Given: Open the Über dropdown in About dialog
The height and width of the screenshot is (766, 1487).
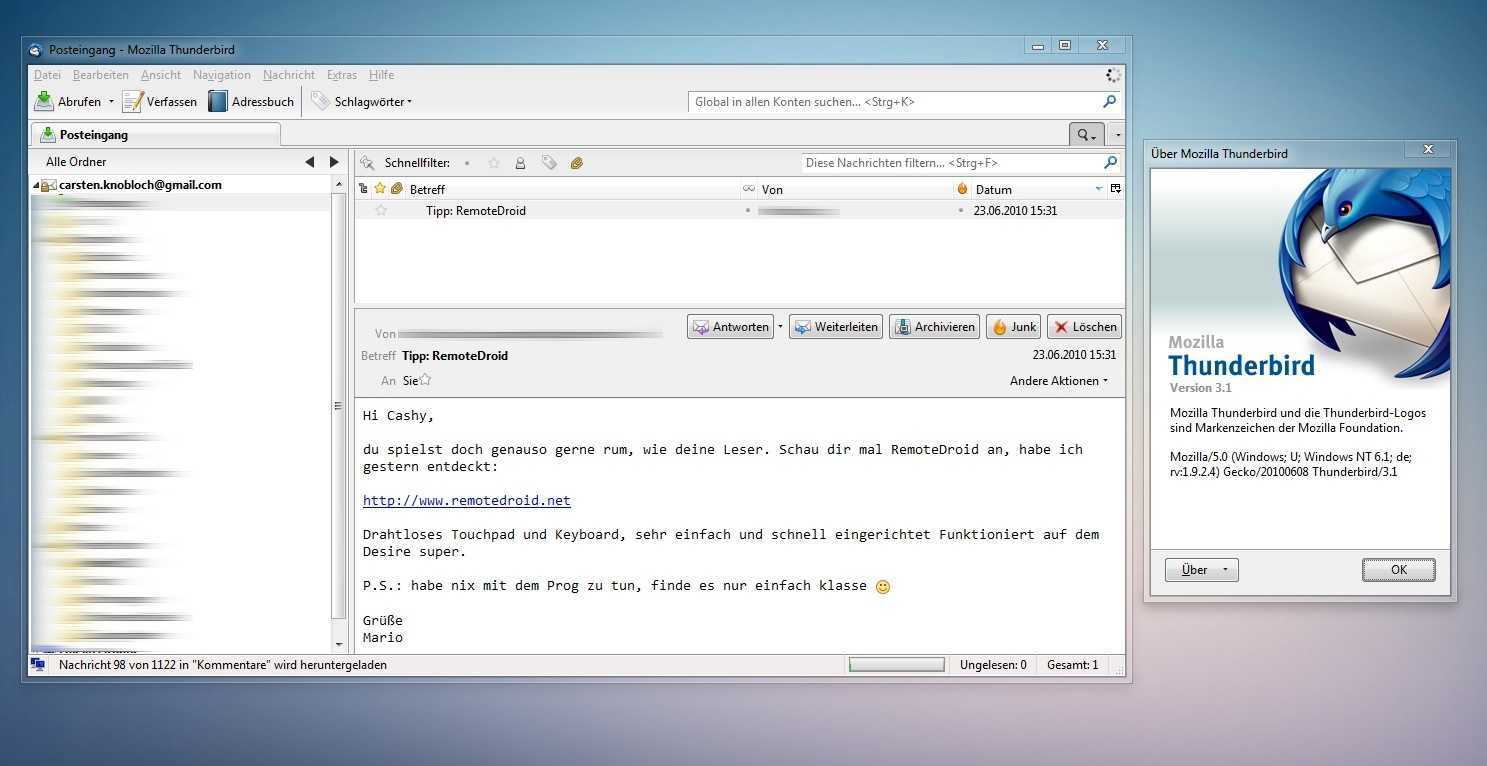Looking at the screenshot, I should pos(1202,570).
